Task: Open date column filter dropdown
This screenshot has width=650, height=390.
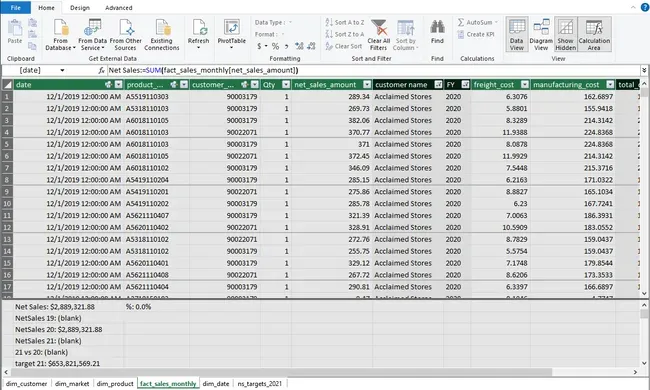Action: (119, 85)
